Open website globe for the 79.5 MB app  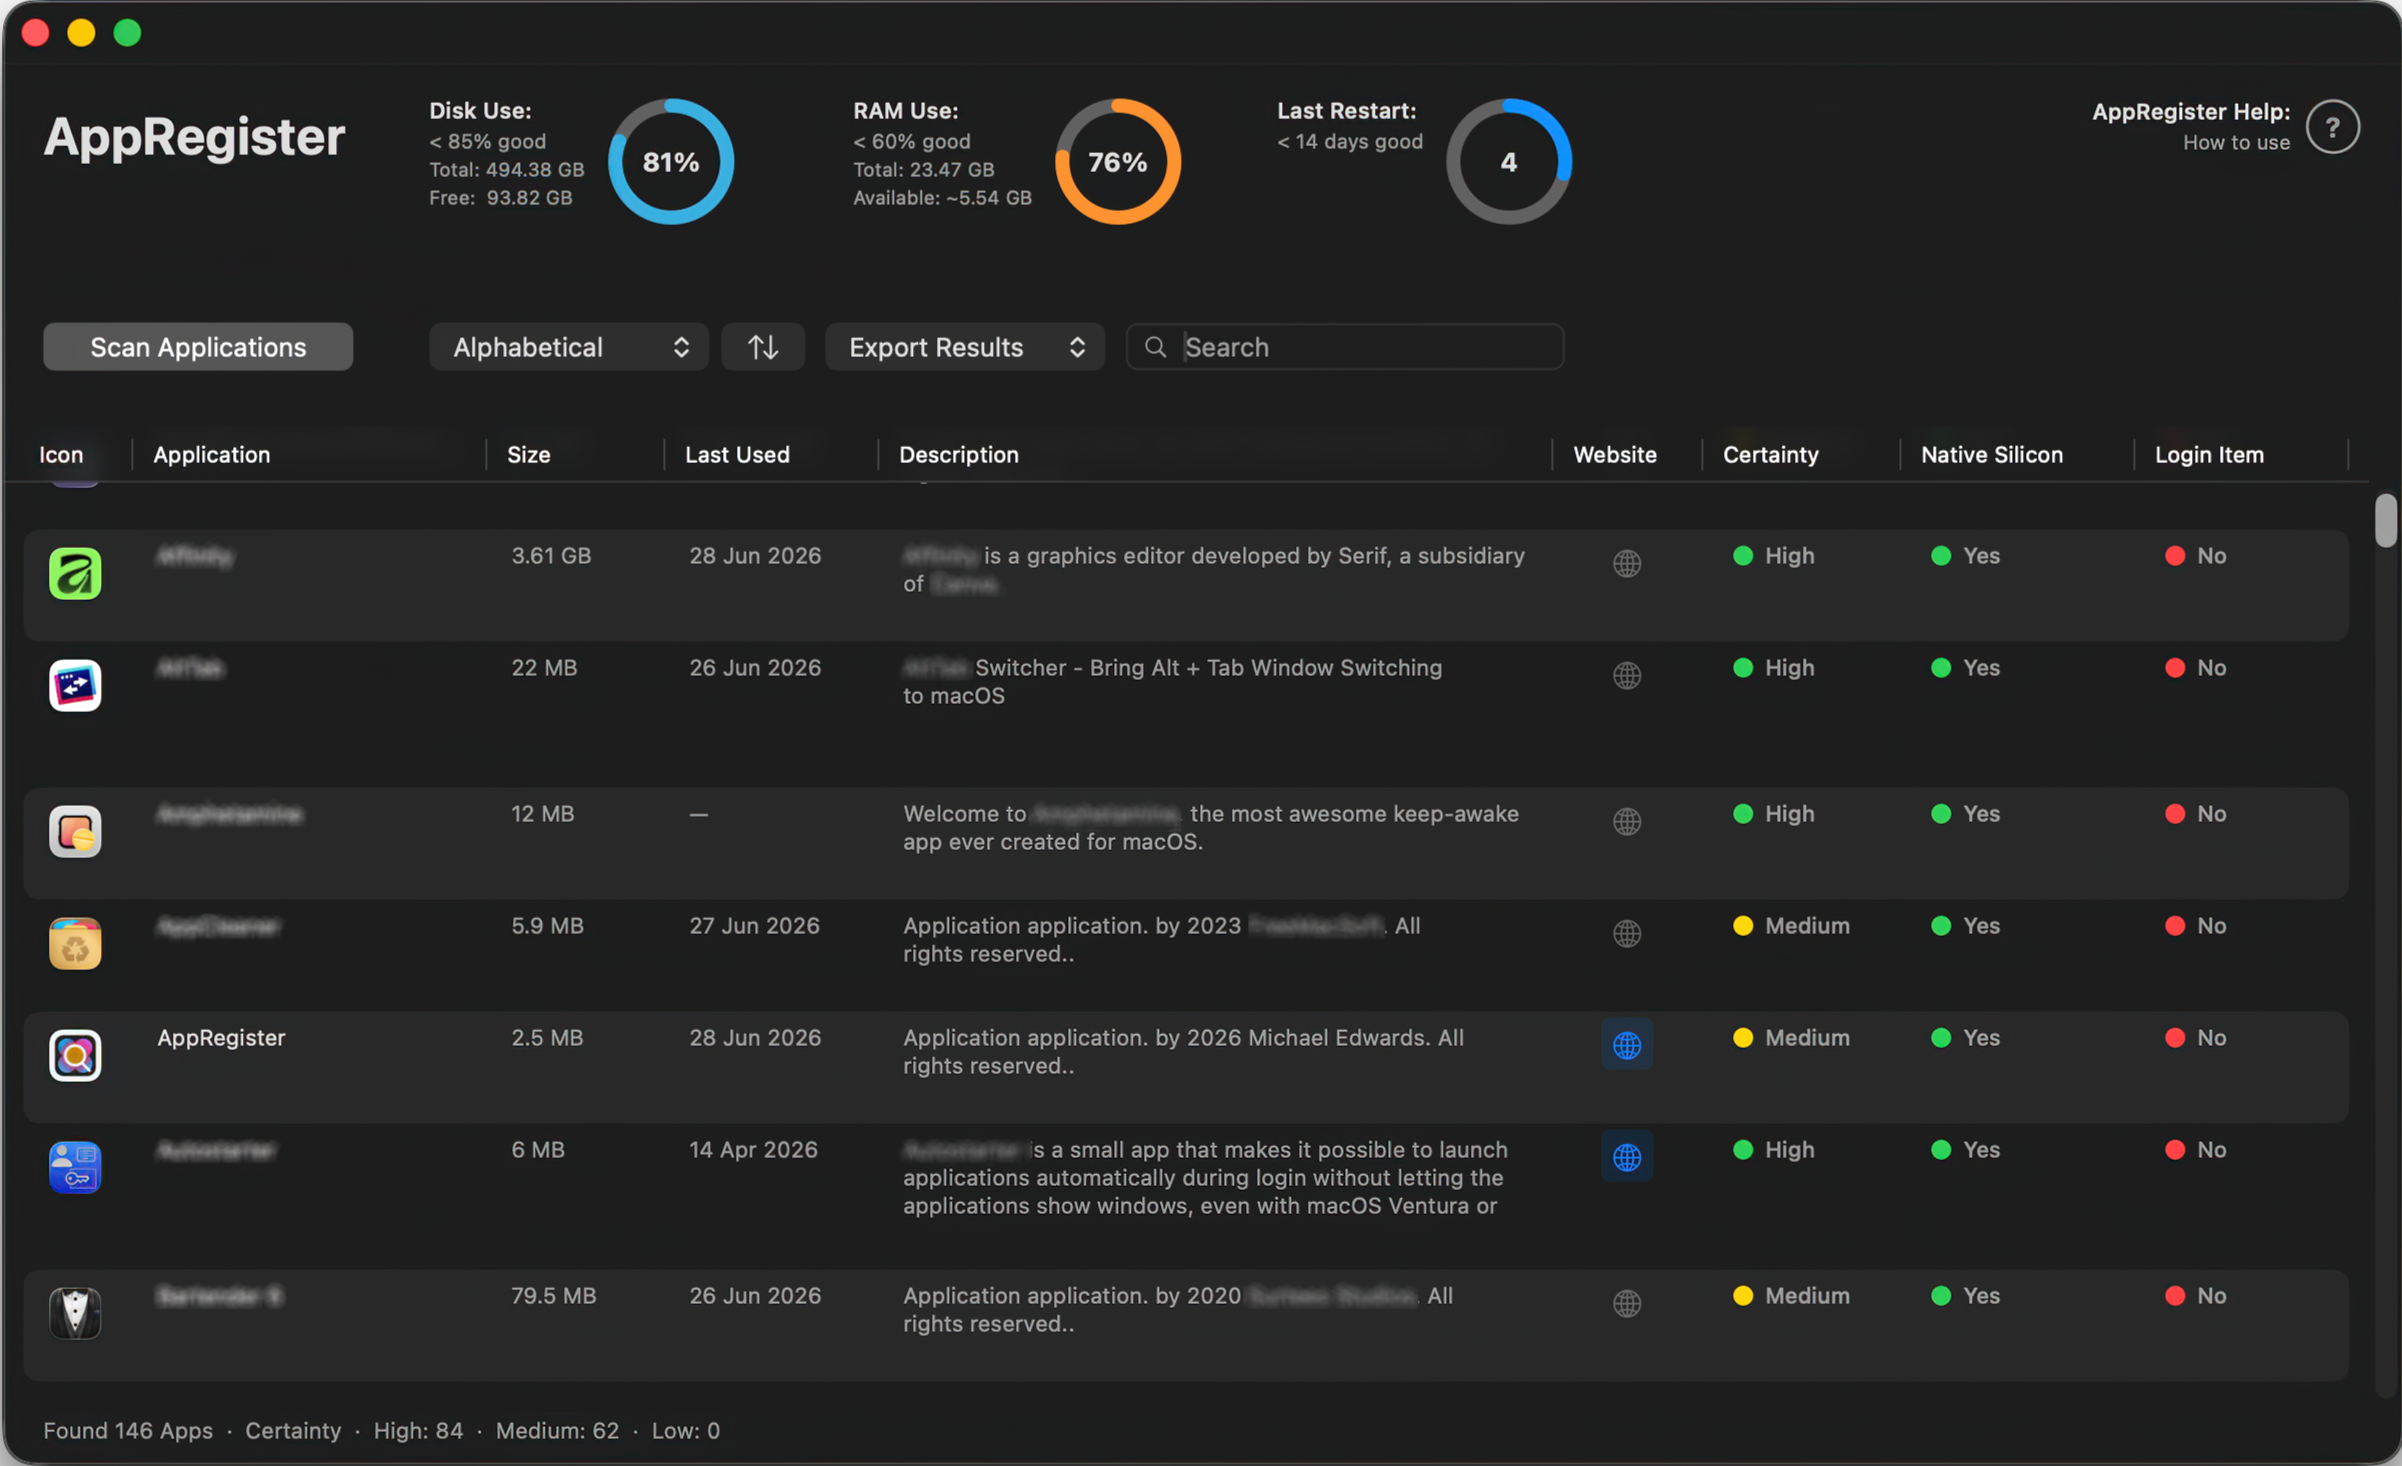(x=1627, y=1303)
